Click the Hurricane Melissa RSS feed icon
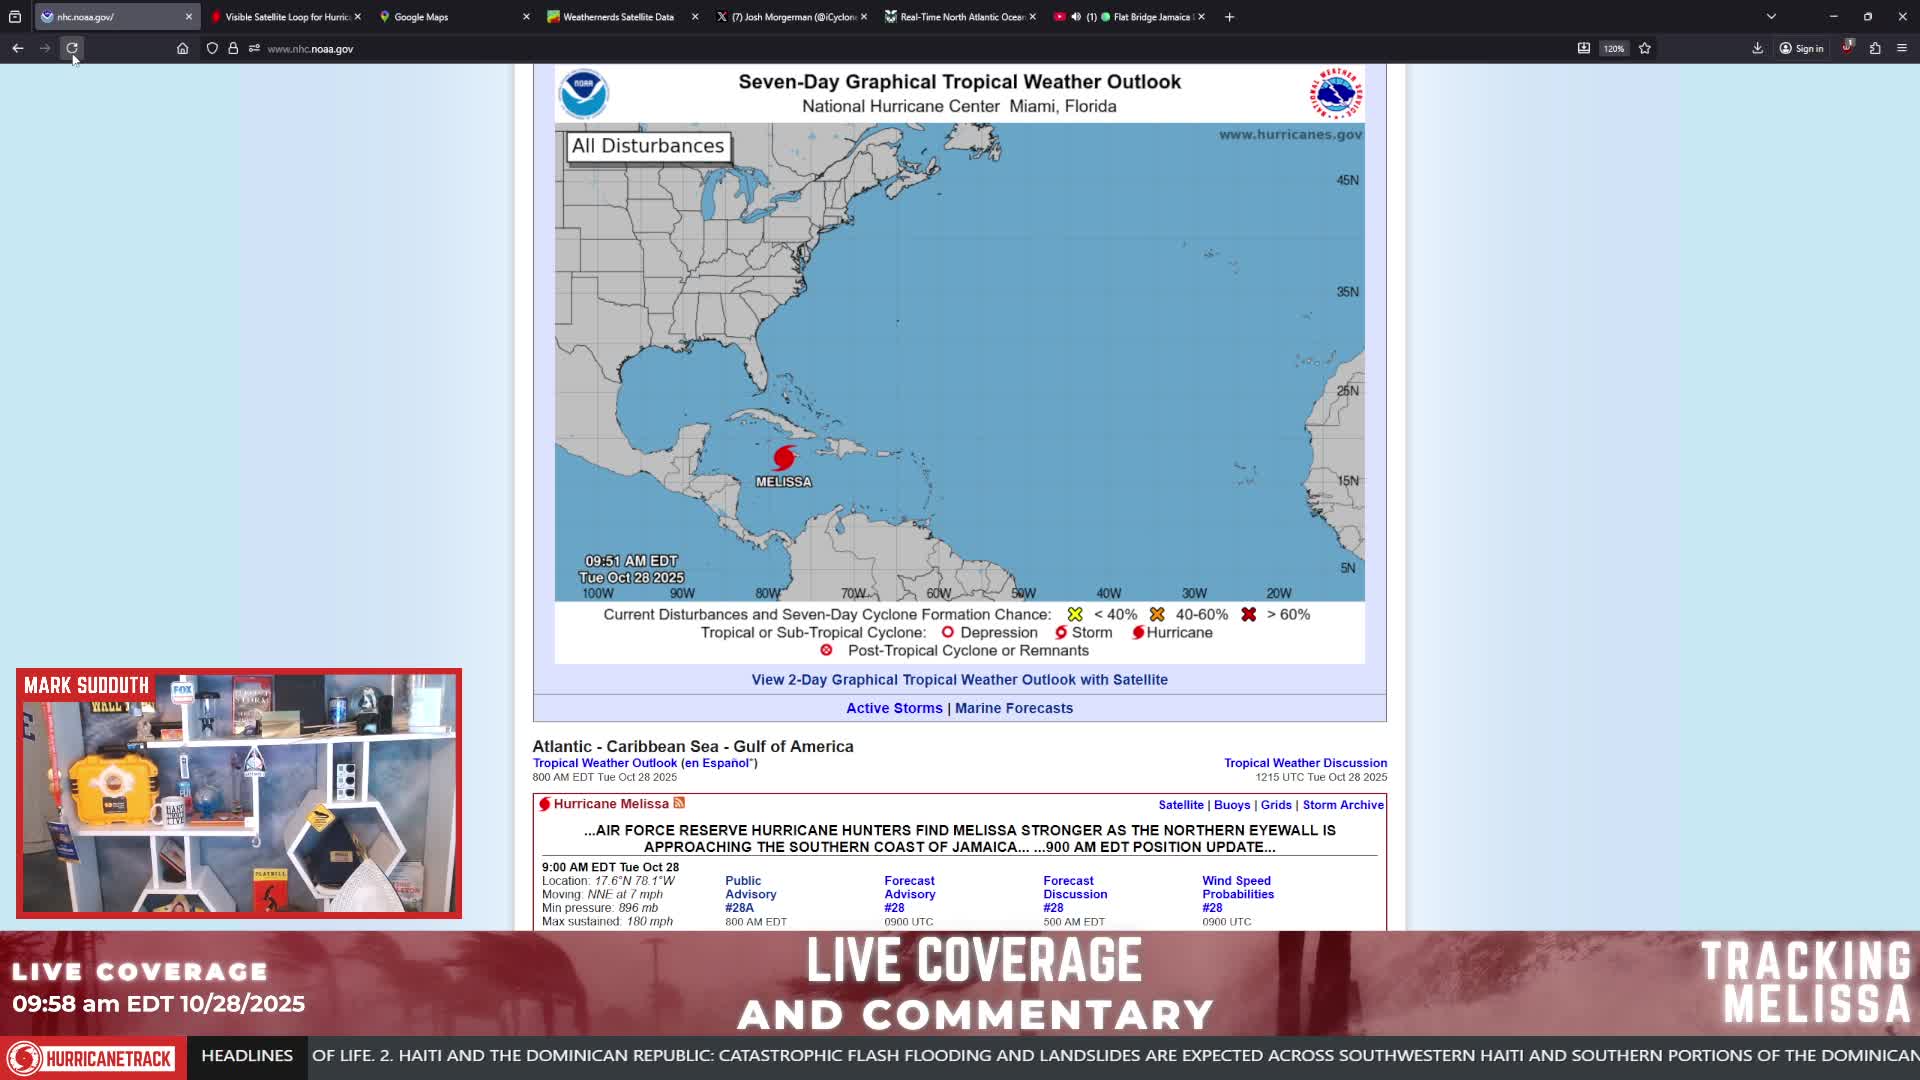This screenshot has height=1080, width=1920. point(679,803)
